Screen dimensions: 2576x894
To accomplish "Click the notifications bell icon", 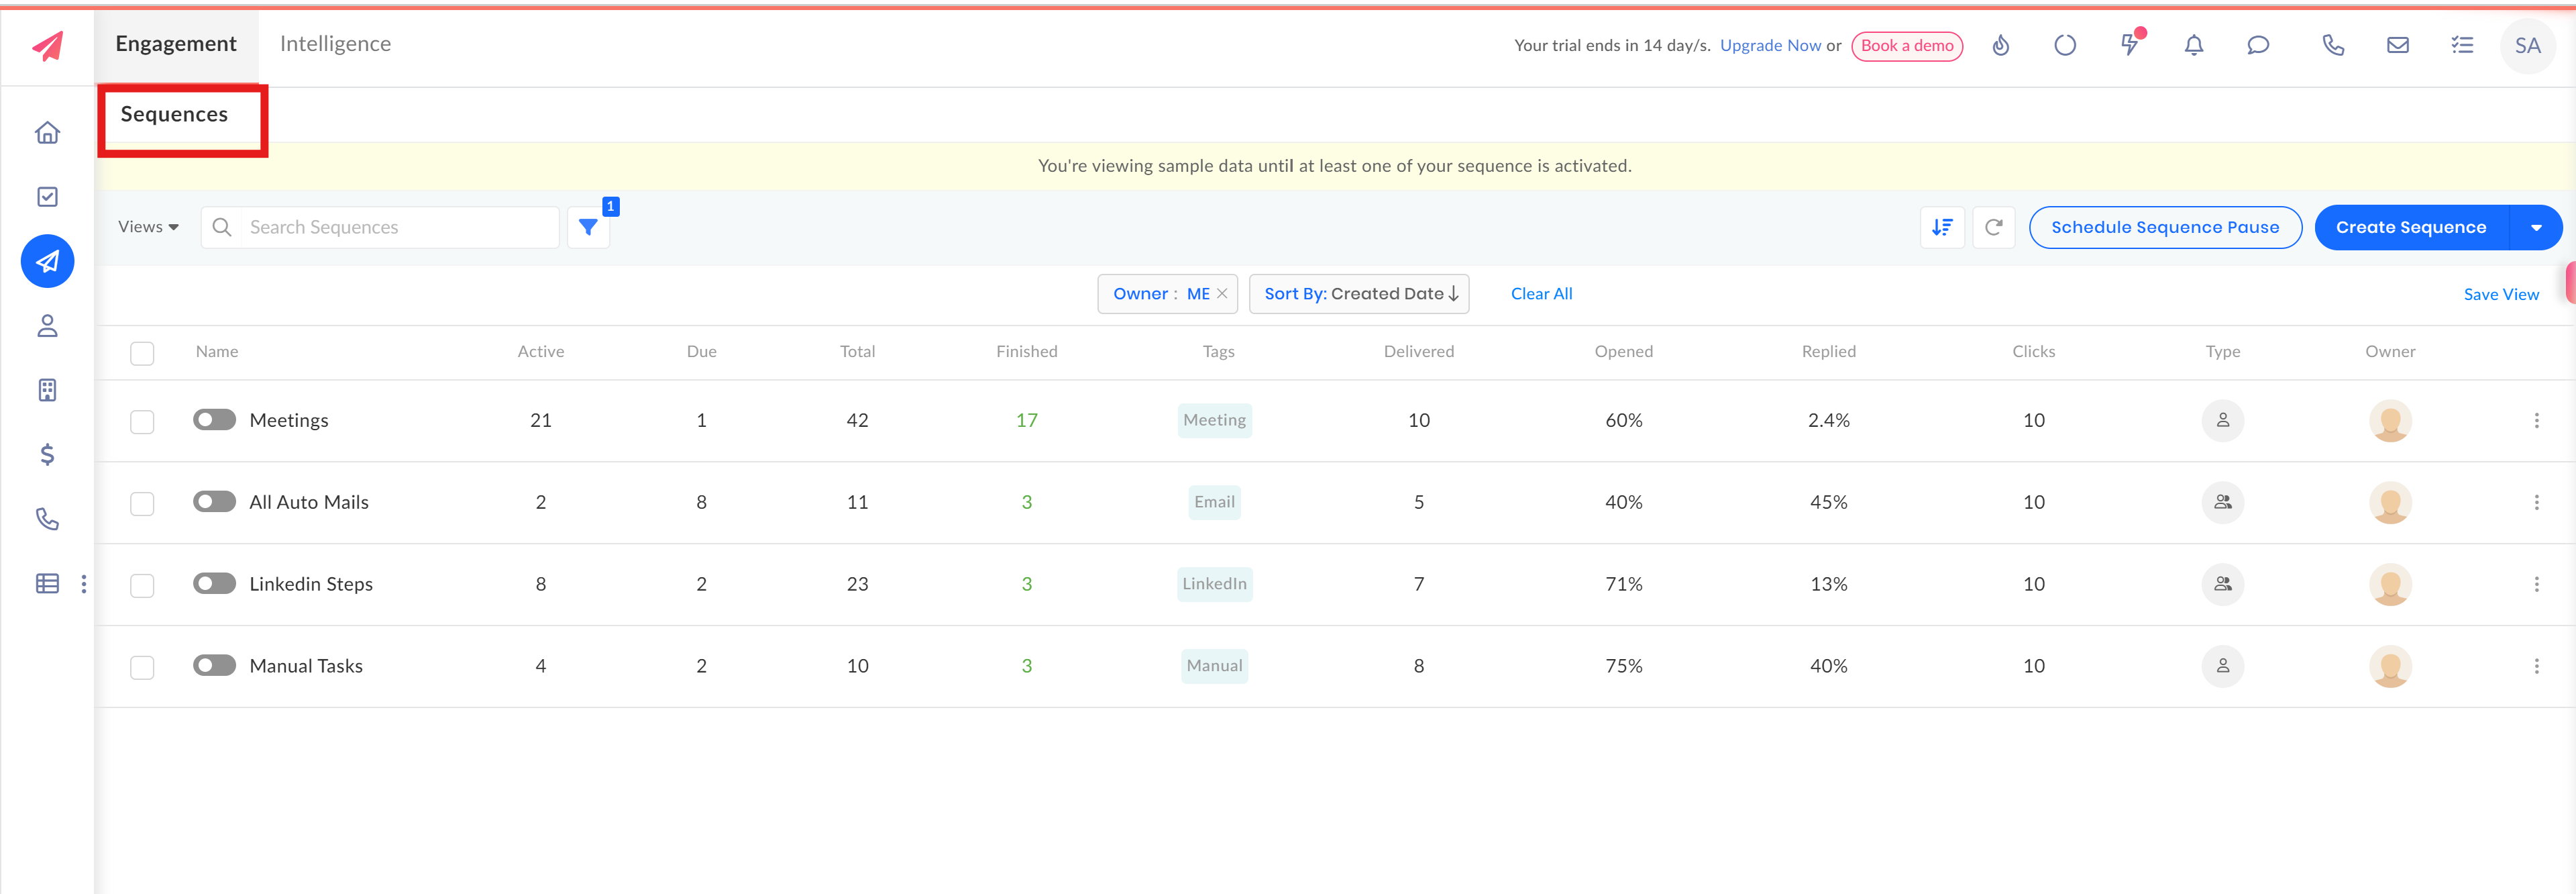I will point(2193,45).
